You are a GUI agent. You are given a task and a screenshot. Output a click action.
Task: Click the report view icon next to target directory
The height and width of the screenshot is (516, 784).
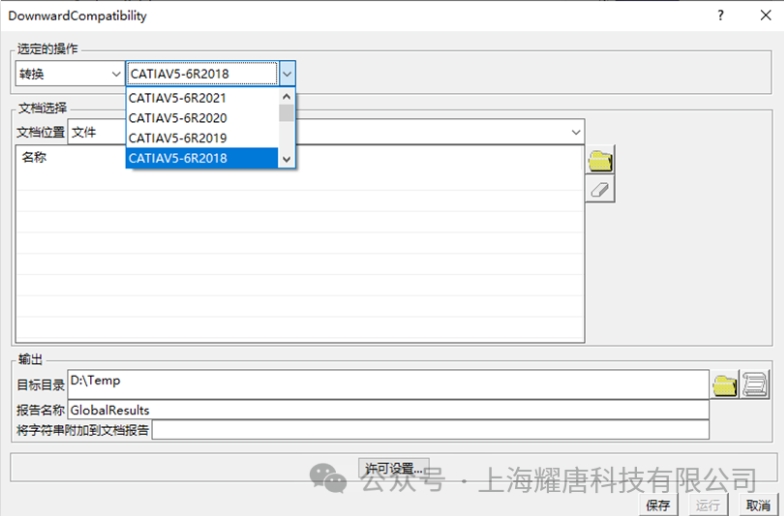[754, 384]
